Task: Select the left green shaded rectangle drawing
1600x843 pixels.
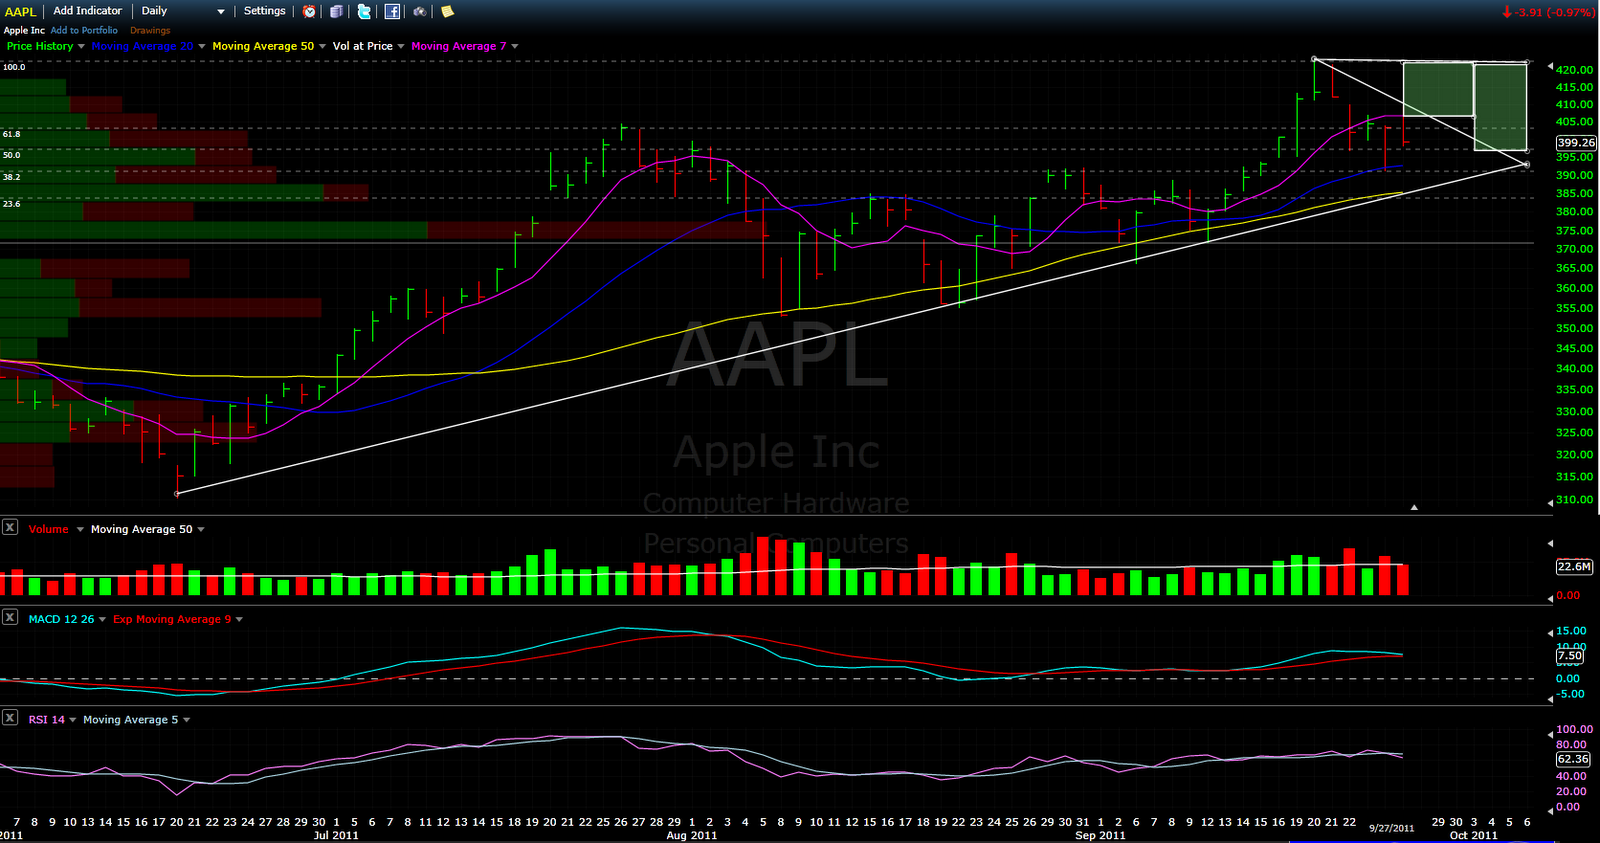Action: pos(1438,89)
